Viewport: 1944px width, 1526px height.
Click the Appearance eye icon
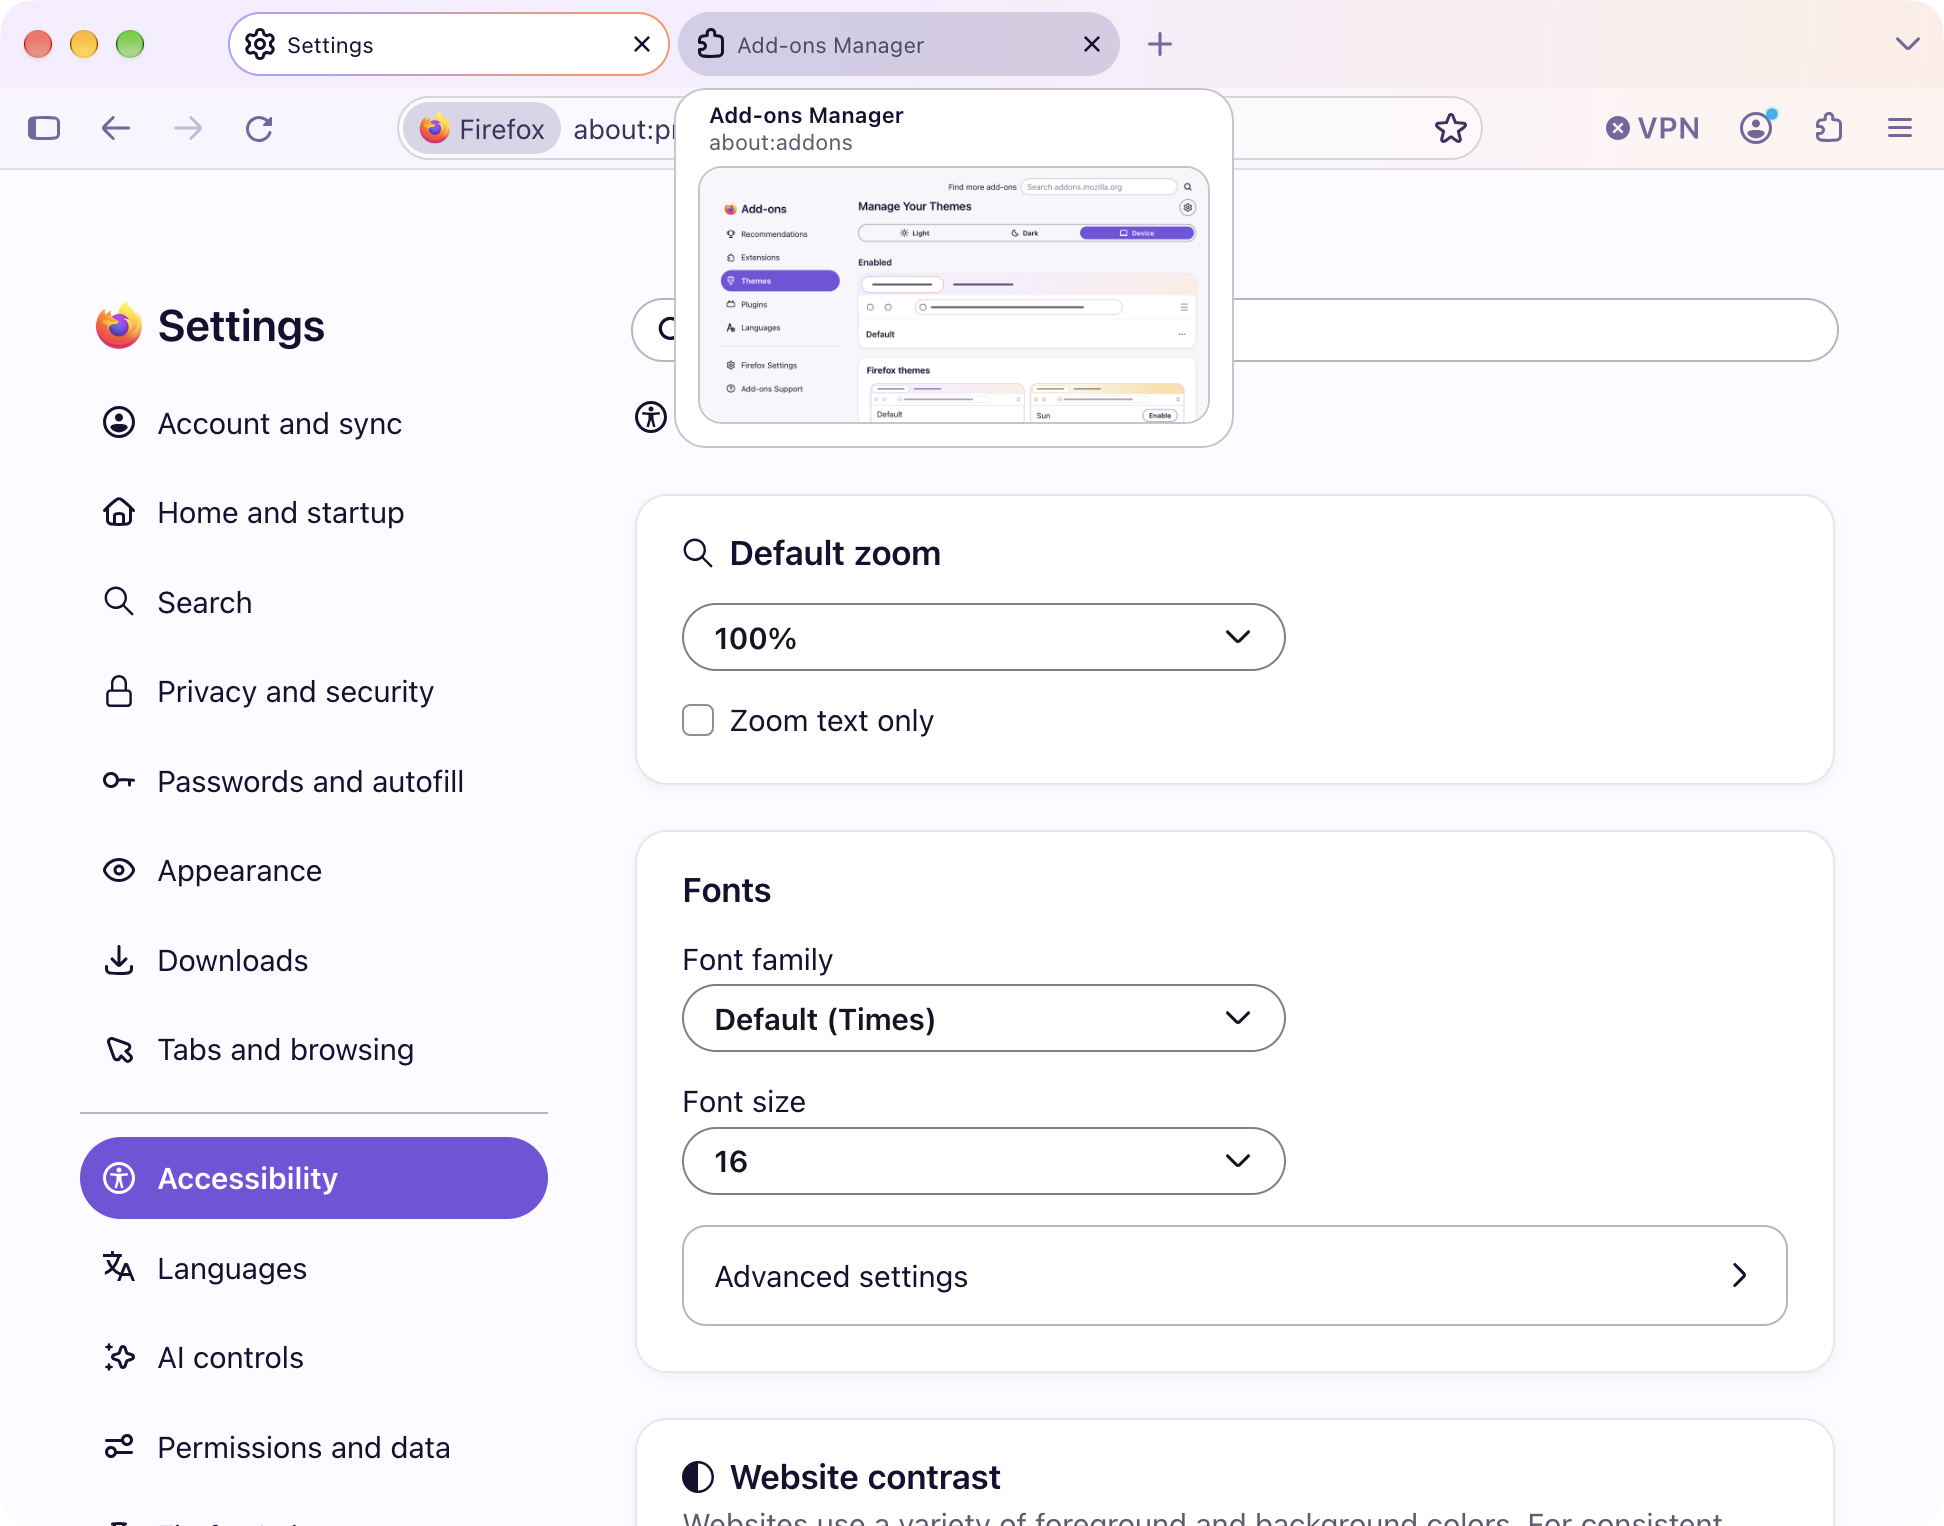click(119, 870)
